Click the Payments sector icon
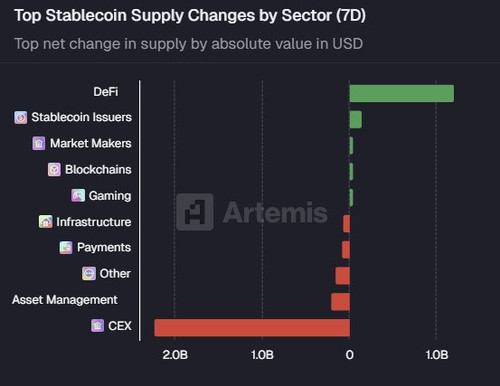 pos(66,248)
